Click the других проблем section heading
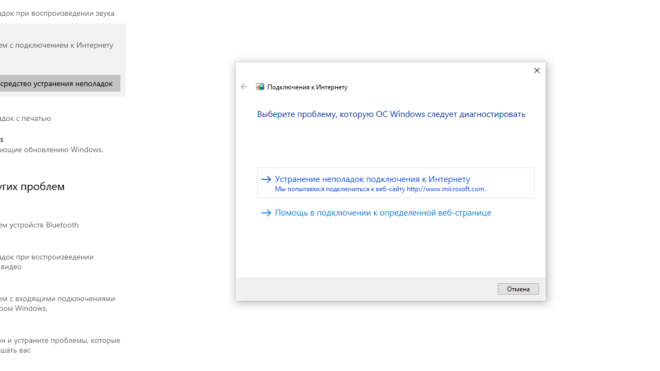Viewport: 660px width, 371px height. coord(32,187)
